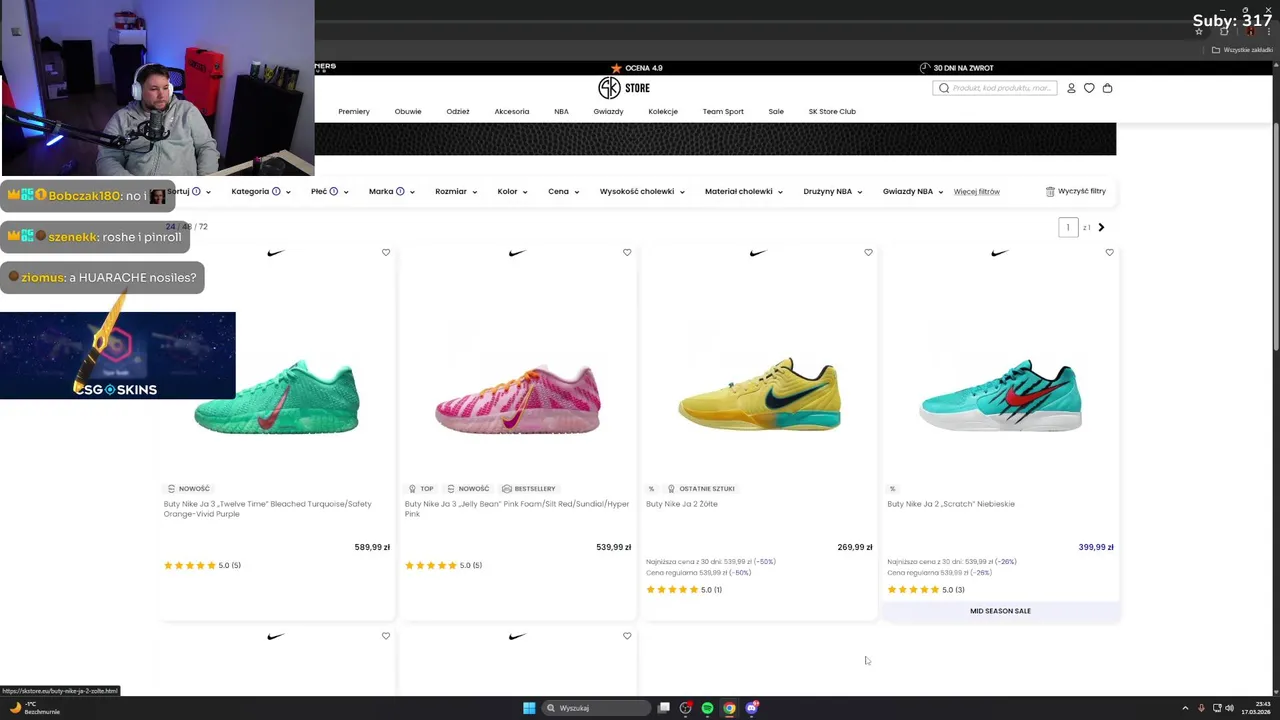Open Więcej filtrów link
Image resolution: width=1280 pixels, height=720 pixels.
[x=976, y=191]
